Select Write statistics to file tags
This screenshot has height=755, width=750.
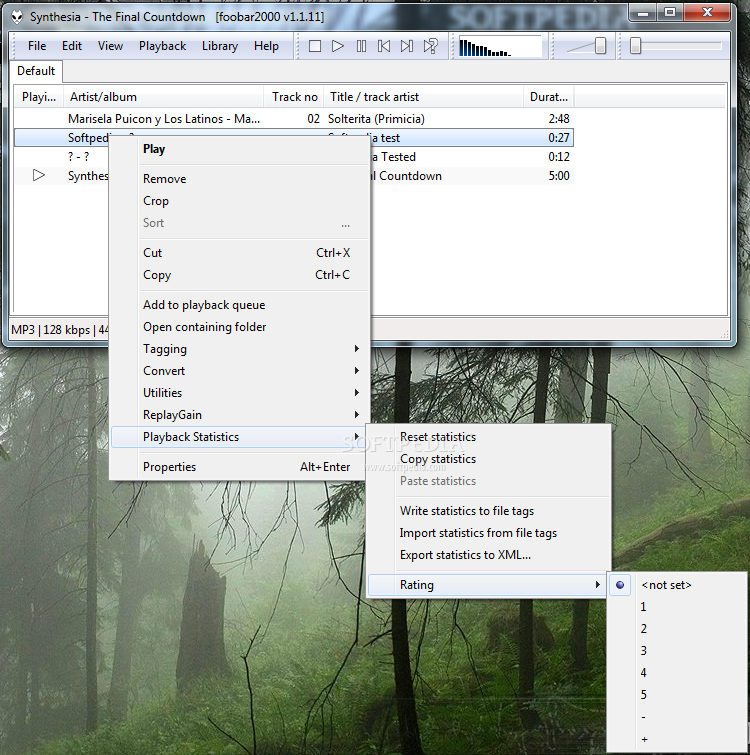(489, 511)
